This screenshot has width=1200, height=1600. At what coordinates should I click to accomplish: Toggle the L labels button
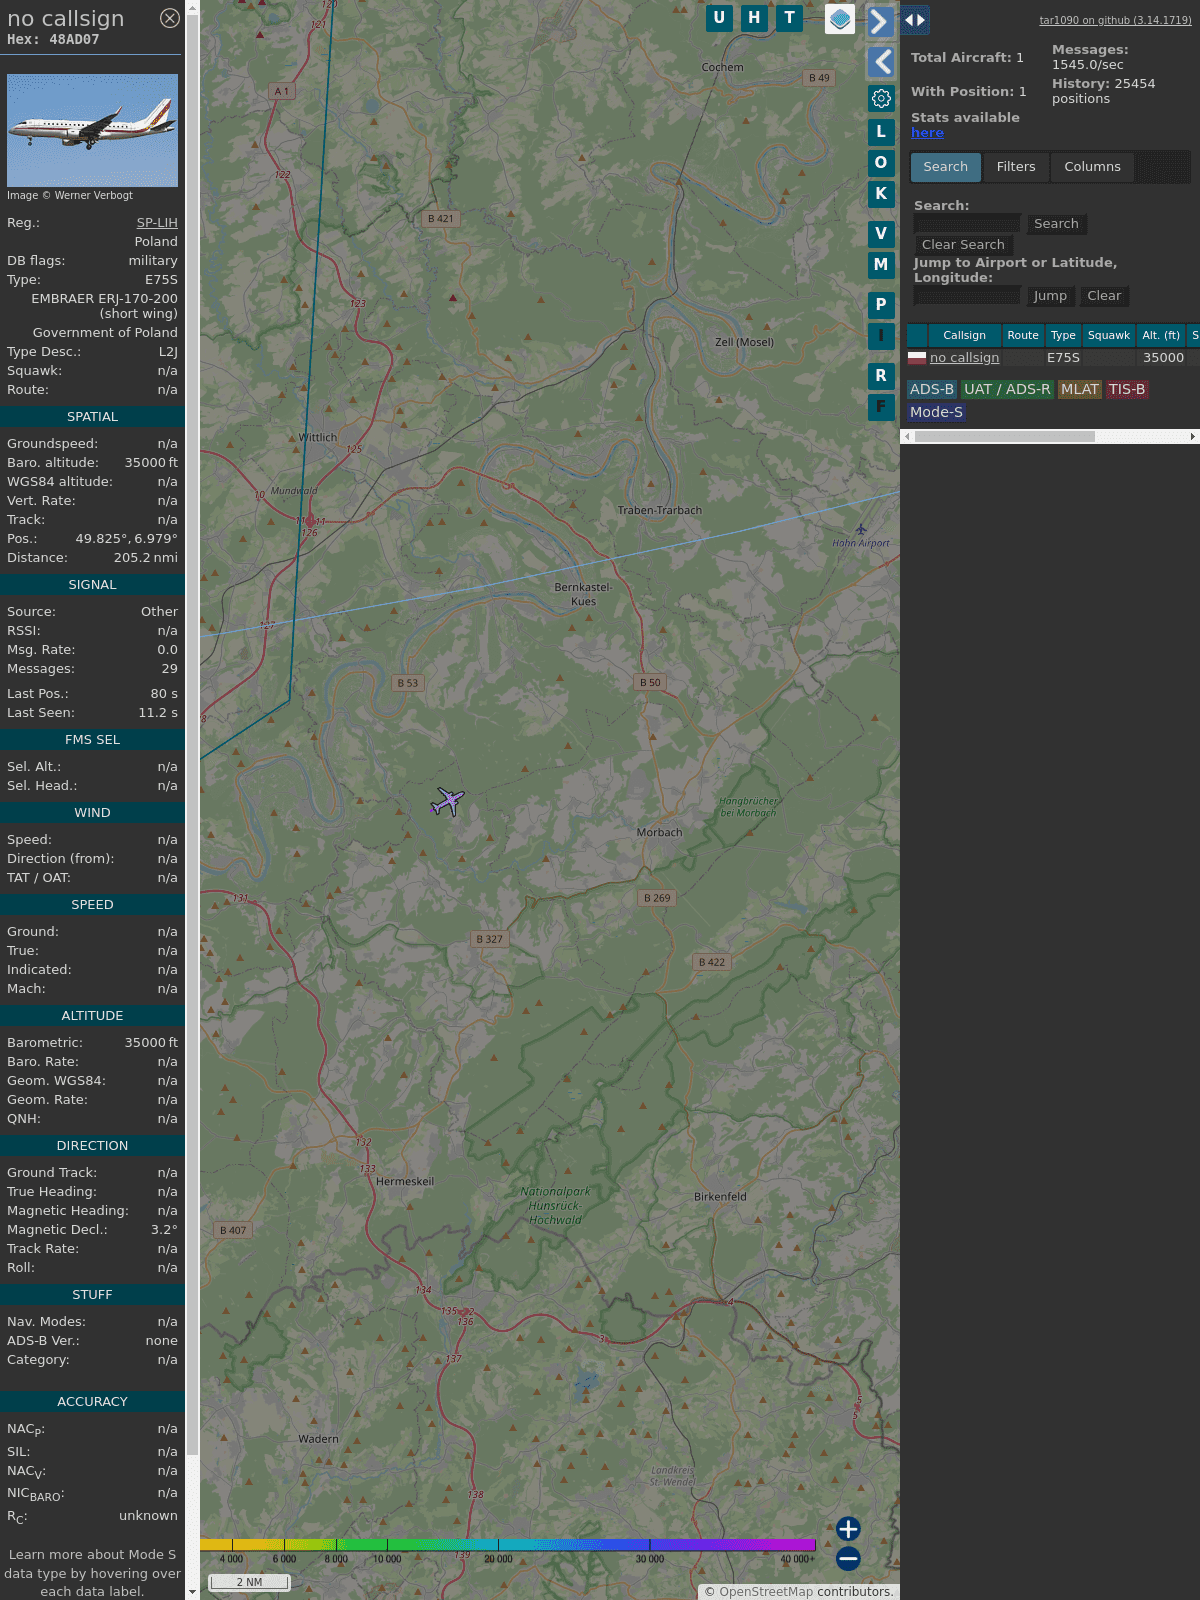pyautogui.click(x=881, y=132)
